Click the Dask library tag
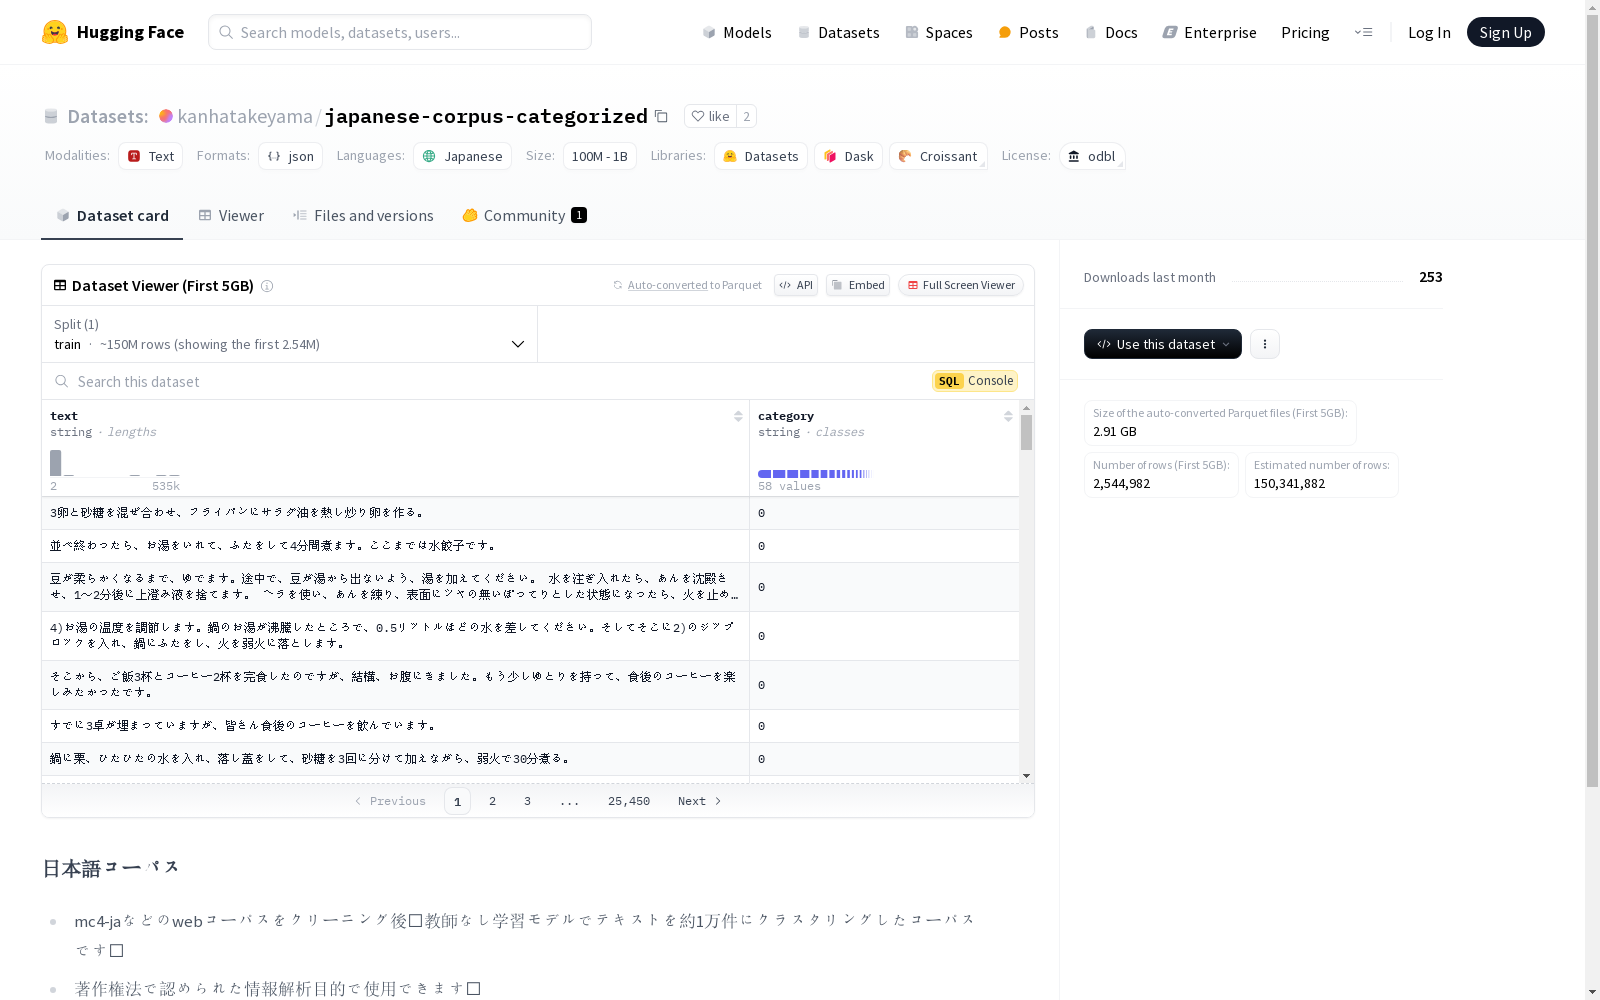This screenshot has height=1000, width=1600. click(848, 156)
